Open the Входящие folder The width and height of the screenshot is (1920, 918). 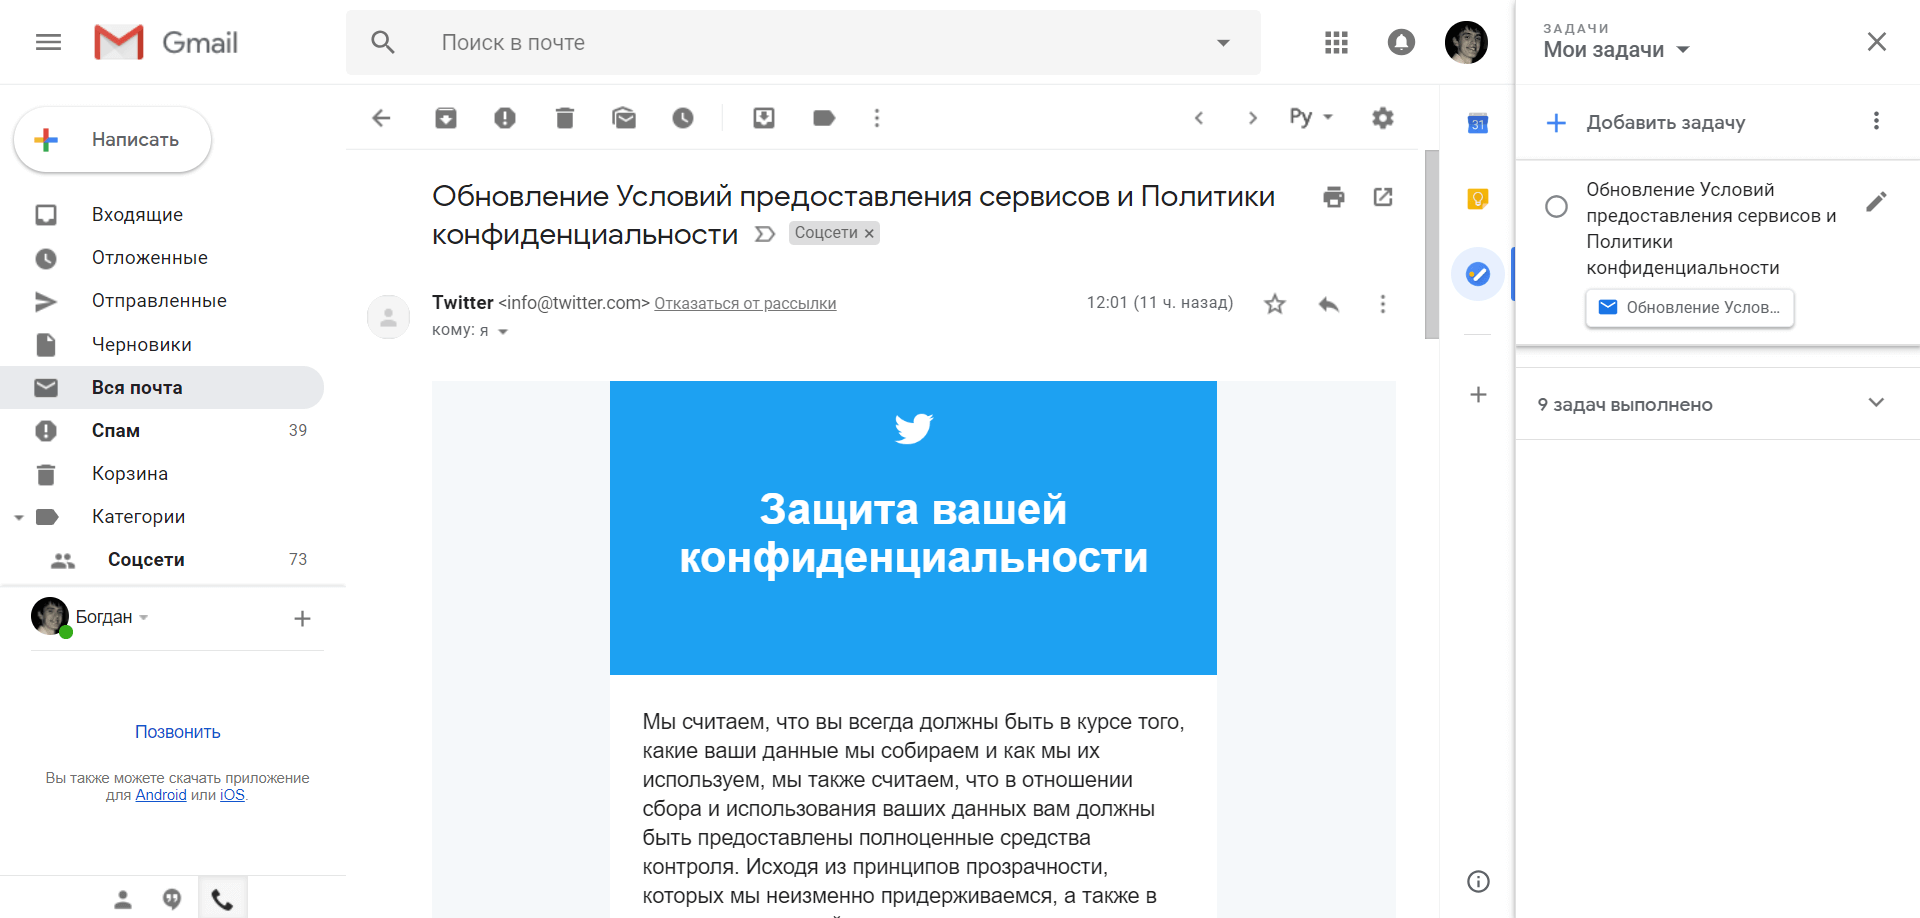[x=137, y=215]
